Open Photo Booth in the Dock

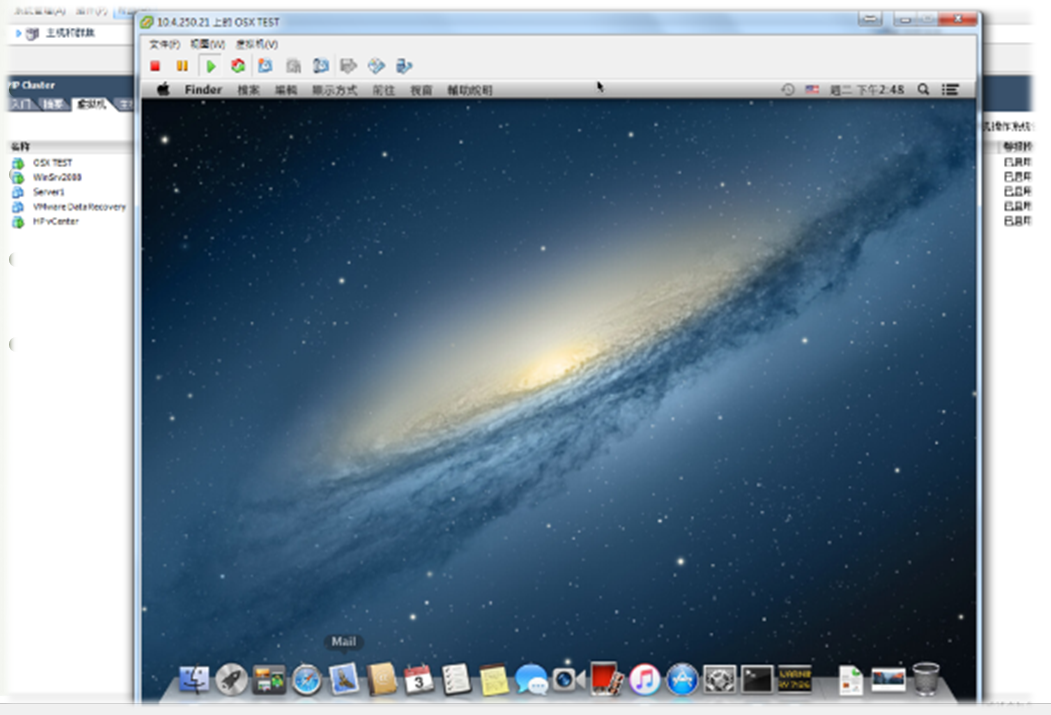point(607,678)
